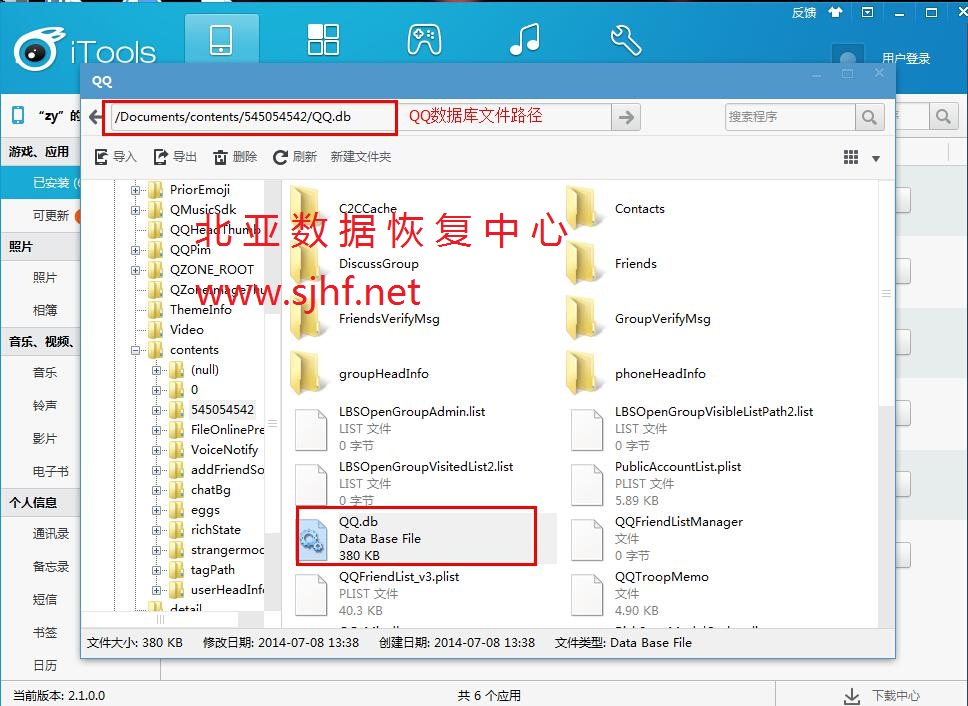Click the 导入 import button
Image resolution: width=968 pixels, height=706 pixels.
point(115,157)
